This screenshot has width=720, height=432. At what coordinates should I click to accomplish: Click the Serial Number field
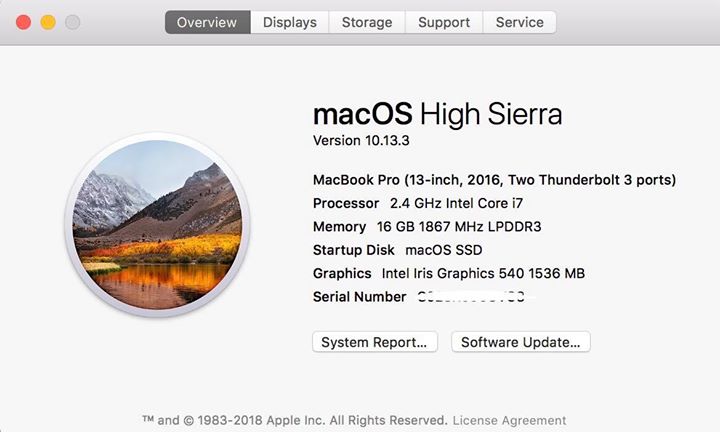pyautogui.click(x=425, y=297)
